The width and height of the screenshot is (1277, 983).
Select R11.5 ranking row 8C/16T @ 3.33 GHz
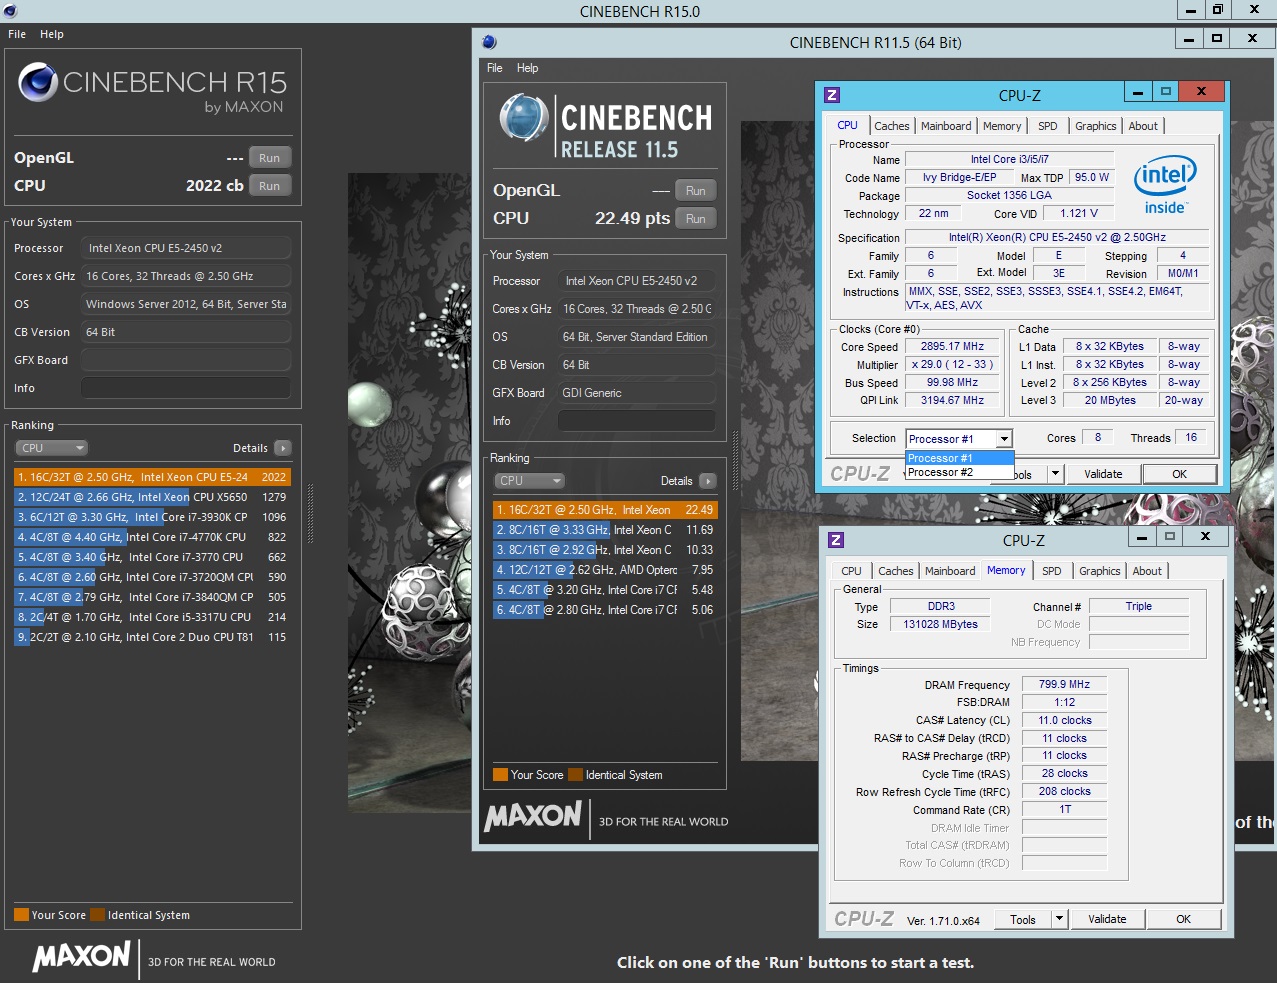tap(605, 530)
